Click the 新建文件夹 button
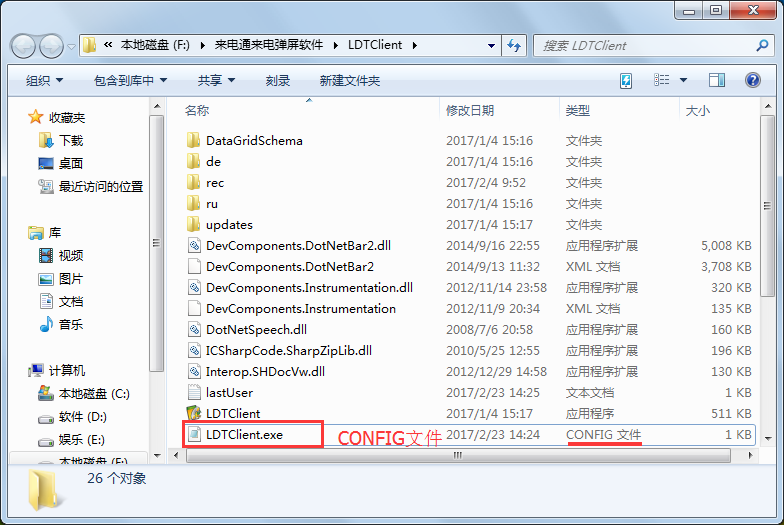Screen dimensions: 784x525 coord(350,80)
